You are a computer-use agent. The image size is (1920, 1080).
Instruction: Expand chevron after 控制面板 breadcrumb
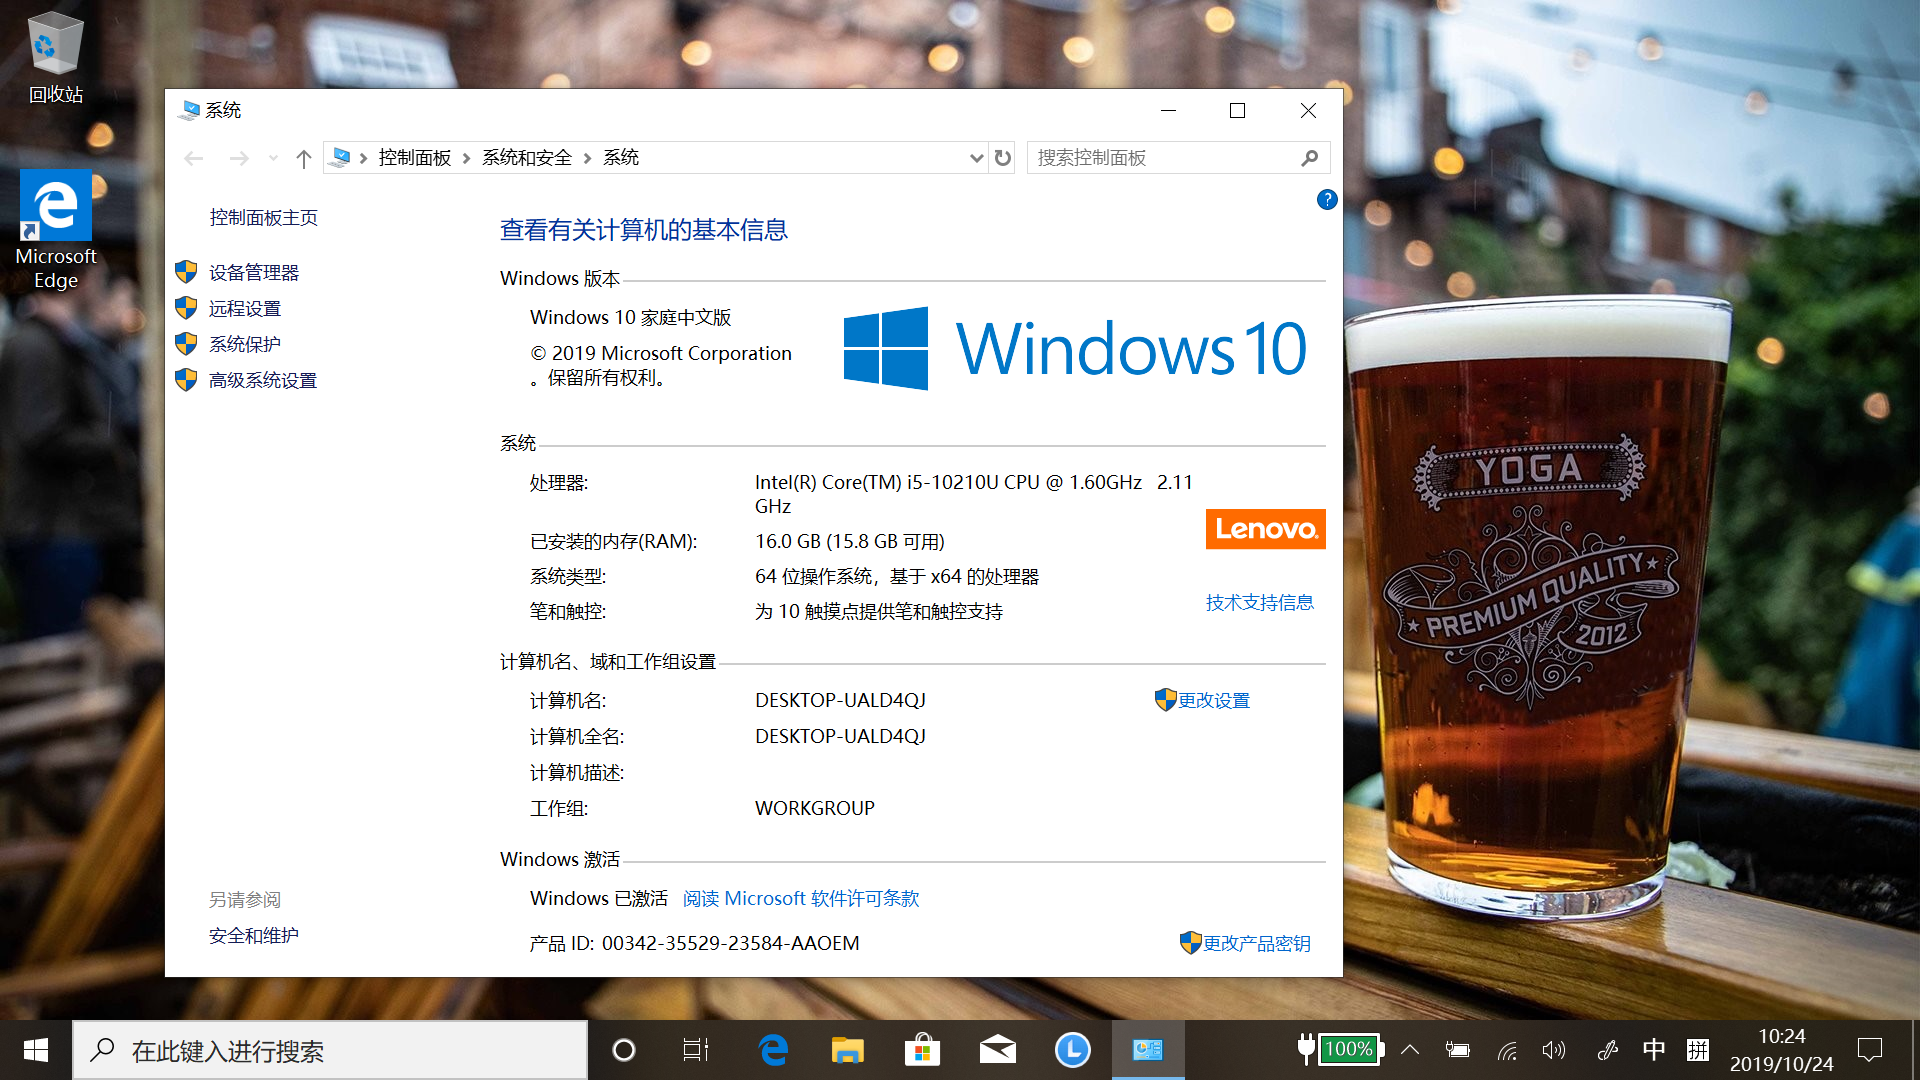466,158
